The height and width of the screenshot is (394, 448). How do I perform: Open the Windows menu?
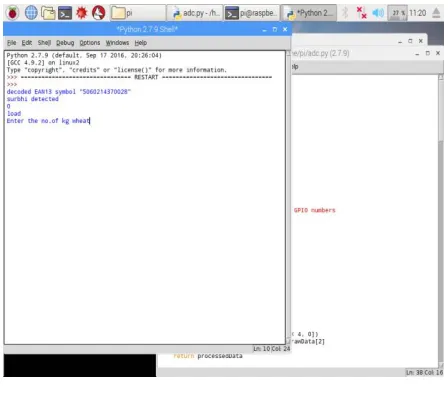(x=117, y=43)
